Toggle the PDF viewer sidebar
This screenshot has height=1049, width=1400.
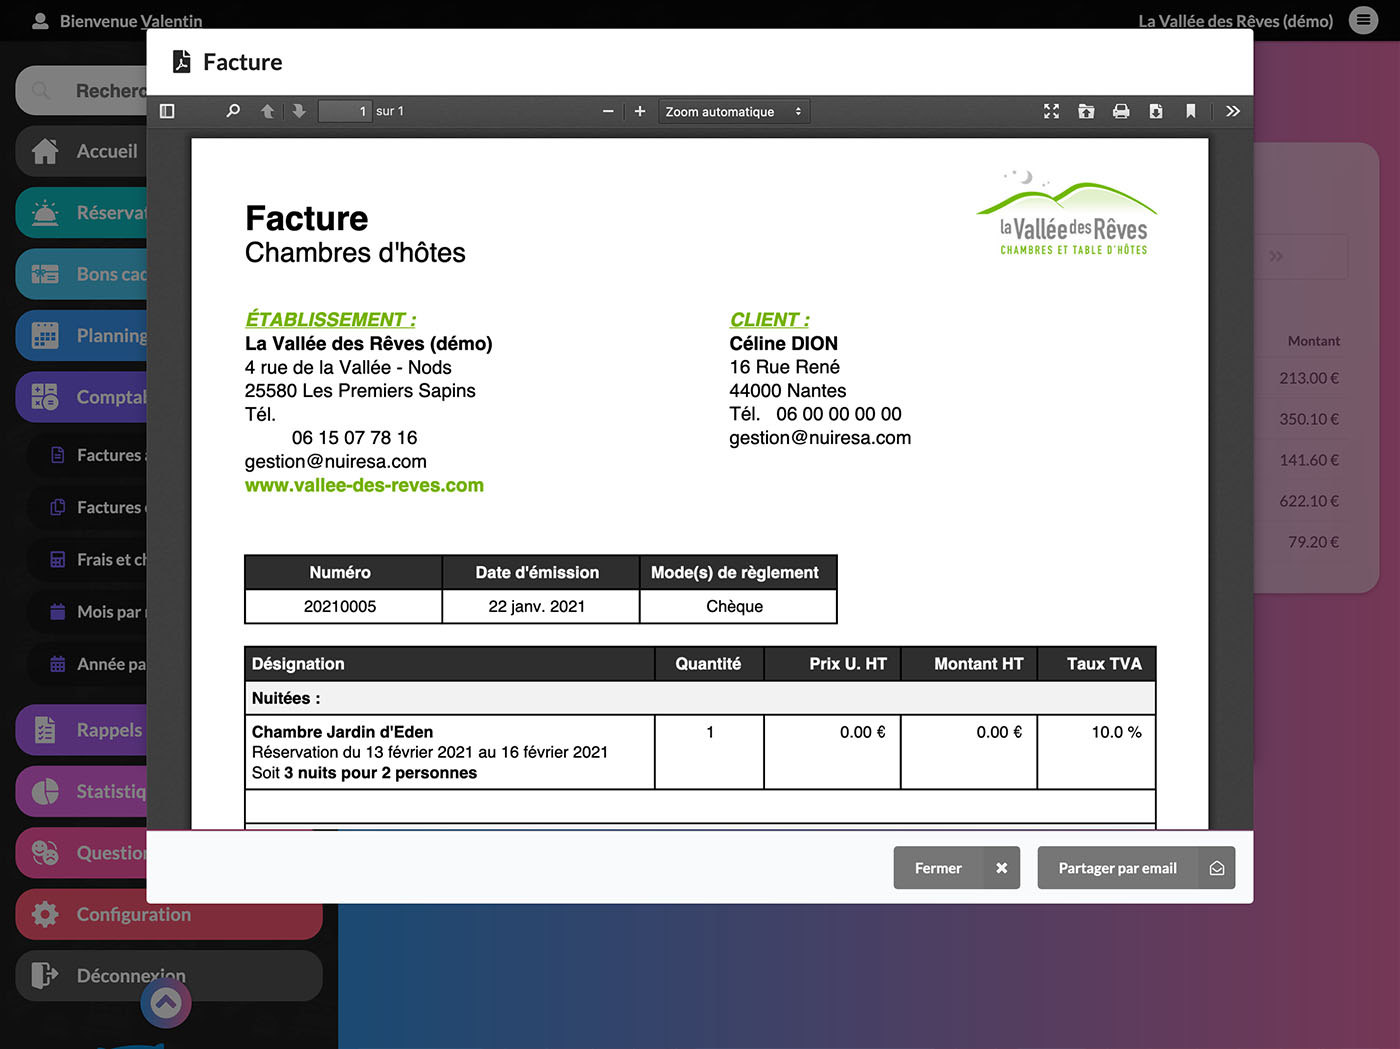tap(167, 111)
